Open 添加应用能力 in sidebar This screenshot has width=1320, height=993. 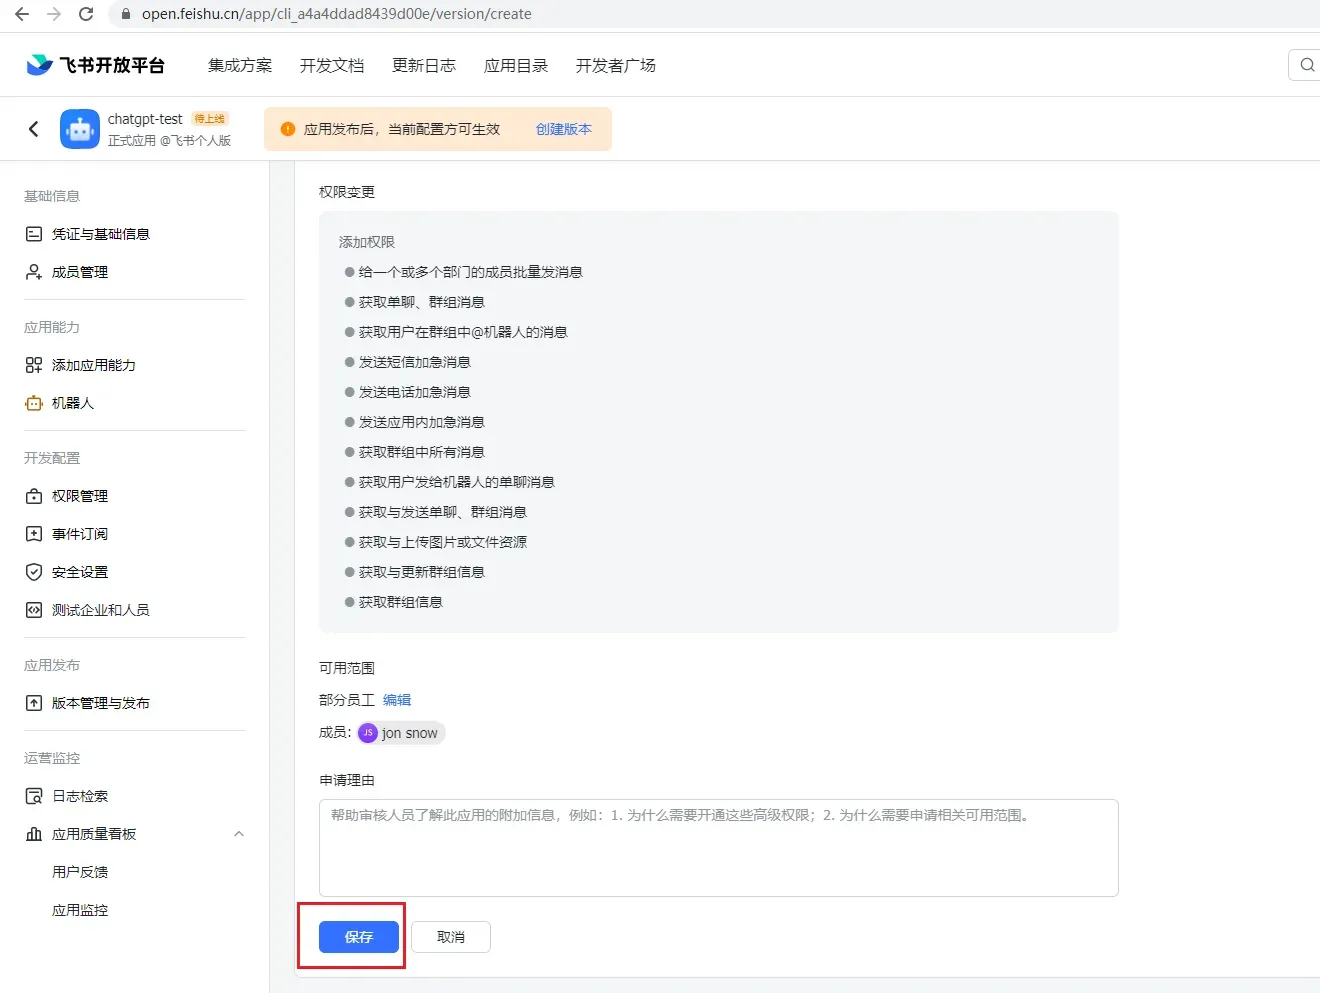click(94, 365)
